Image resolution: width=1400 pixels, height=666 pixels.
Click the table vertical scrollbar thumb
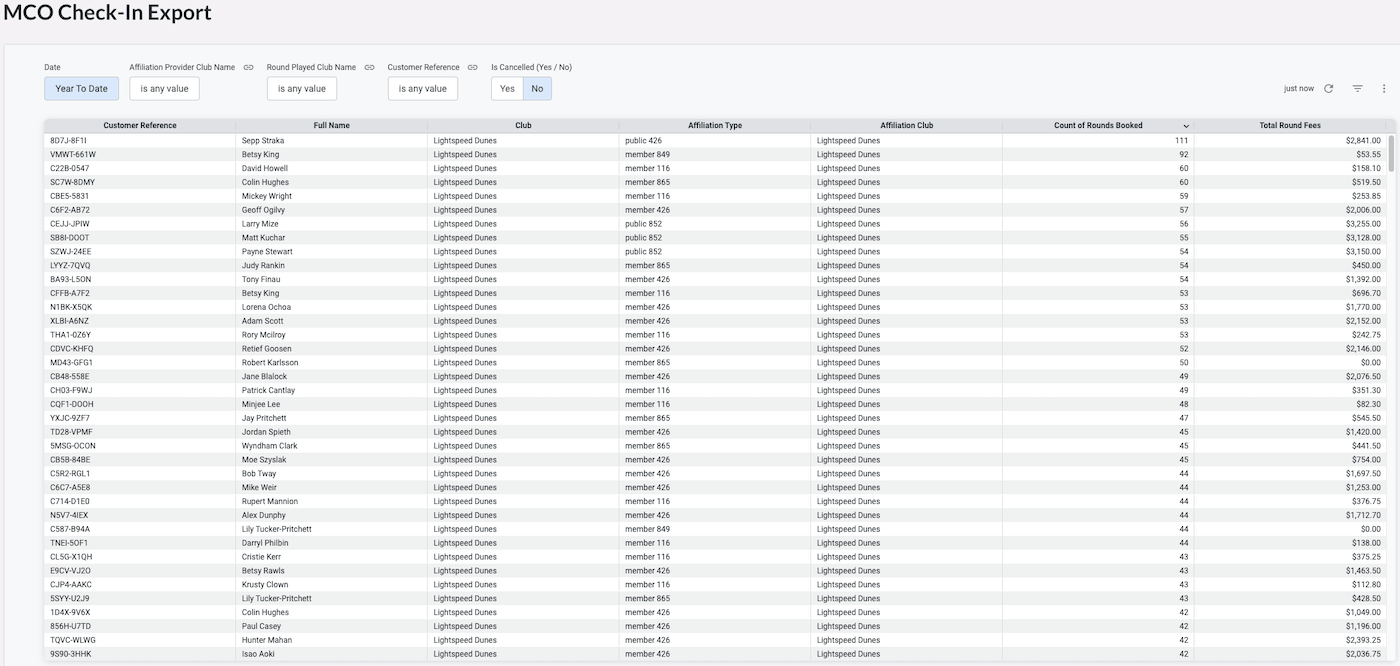(1391, 154)
